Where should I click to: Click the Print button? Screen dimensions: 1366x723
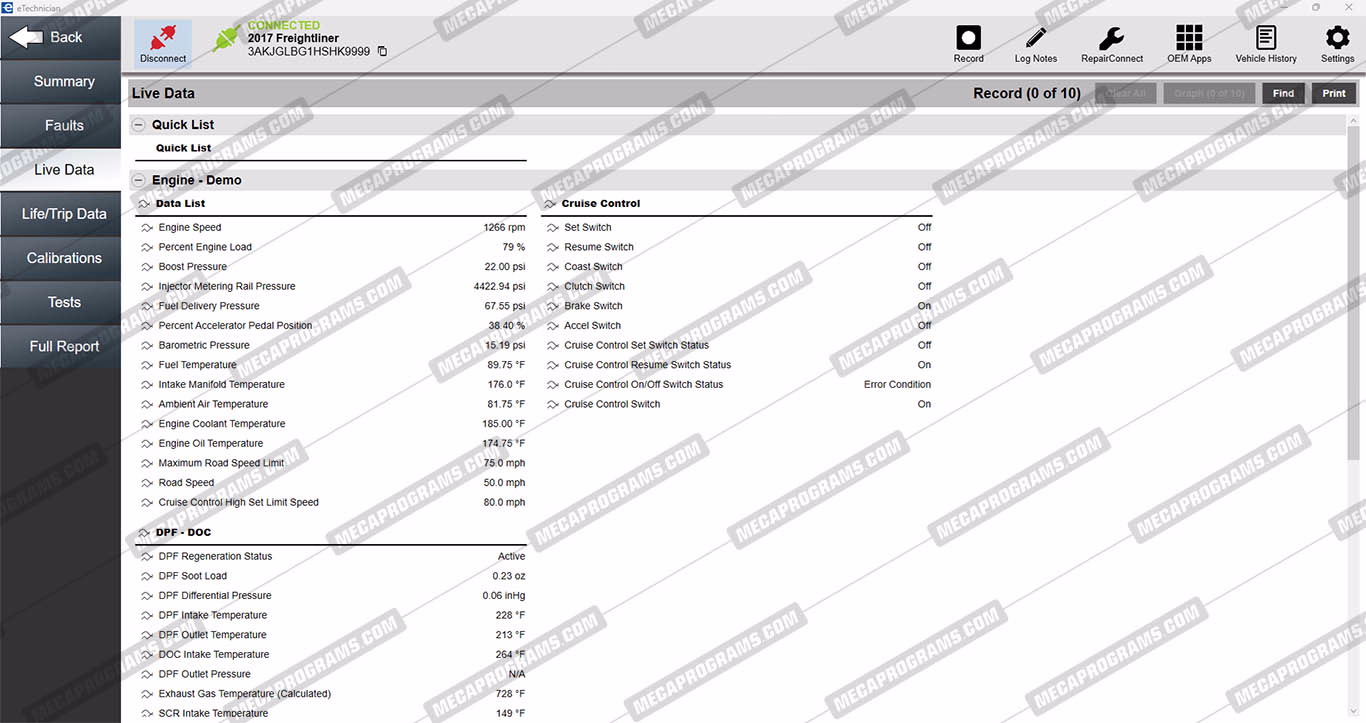pos(1334,93)
